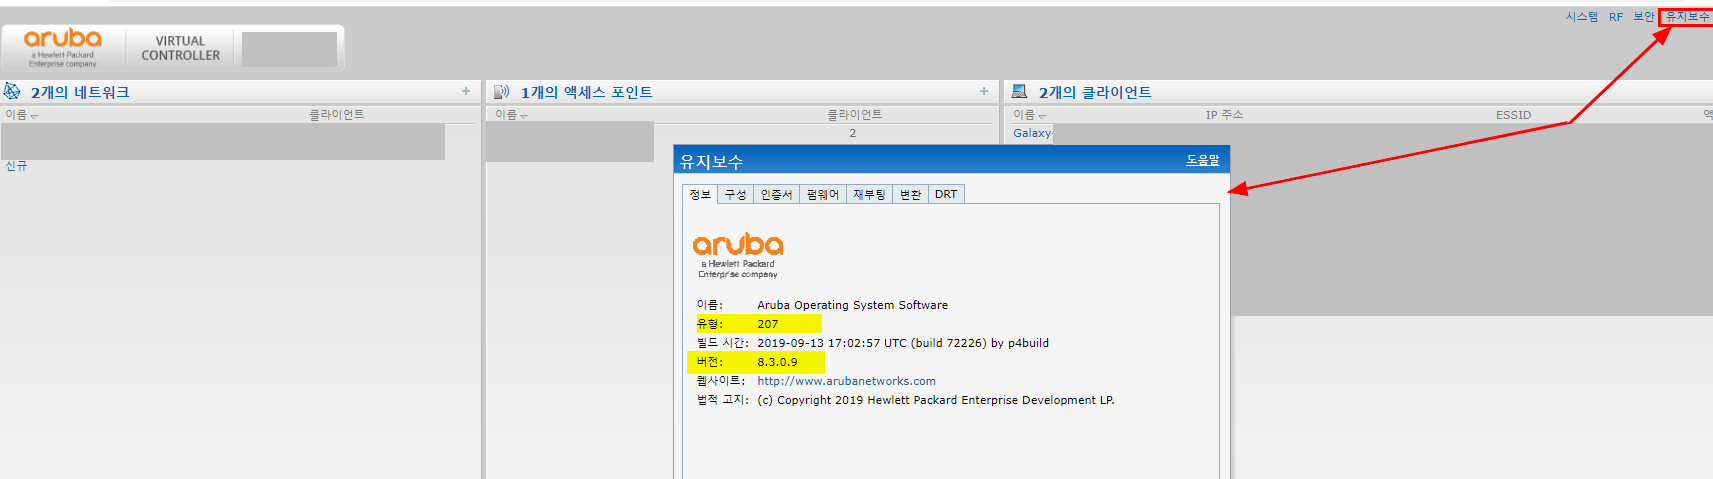Open the 보안 menu at top right
1713x479 pixels.
click(x=1644, y=17)
